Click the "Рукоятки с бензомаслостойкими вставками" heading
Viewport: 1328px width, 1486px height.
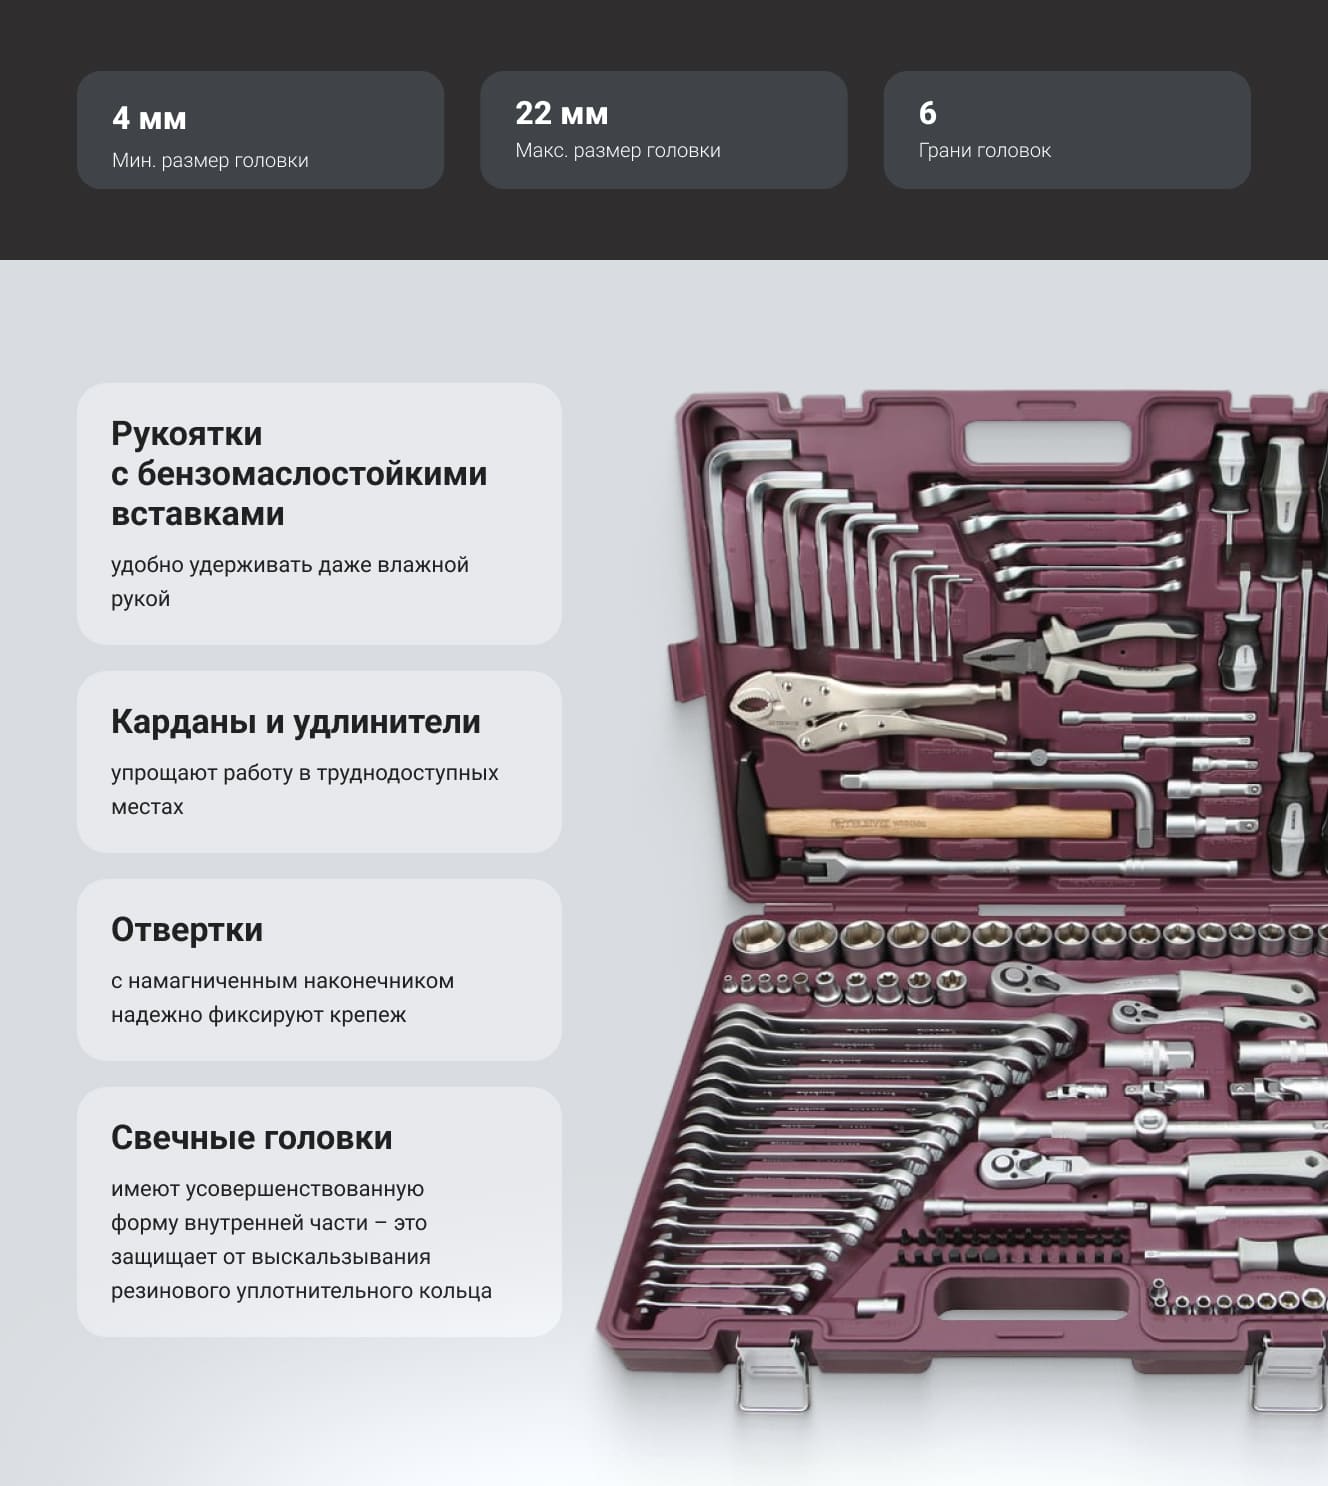299,473
